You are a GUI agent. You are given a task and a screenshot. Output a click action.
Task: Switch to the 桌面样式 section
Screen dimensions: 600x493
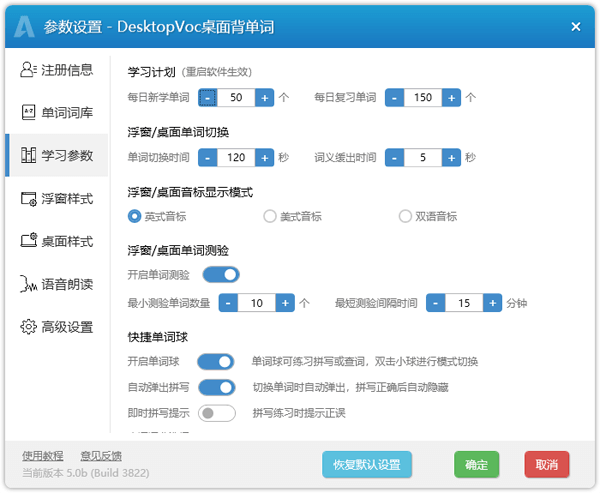point(57,241)
